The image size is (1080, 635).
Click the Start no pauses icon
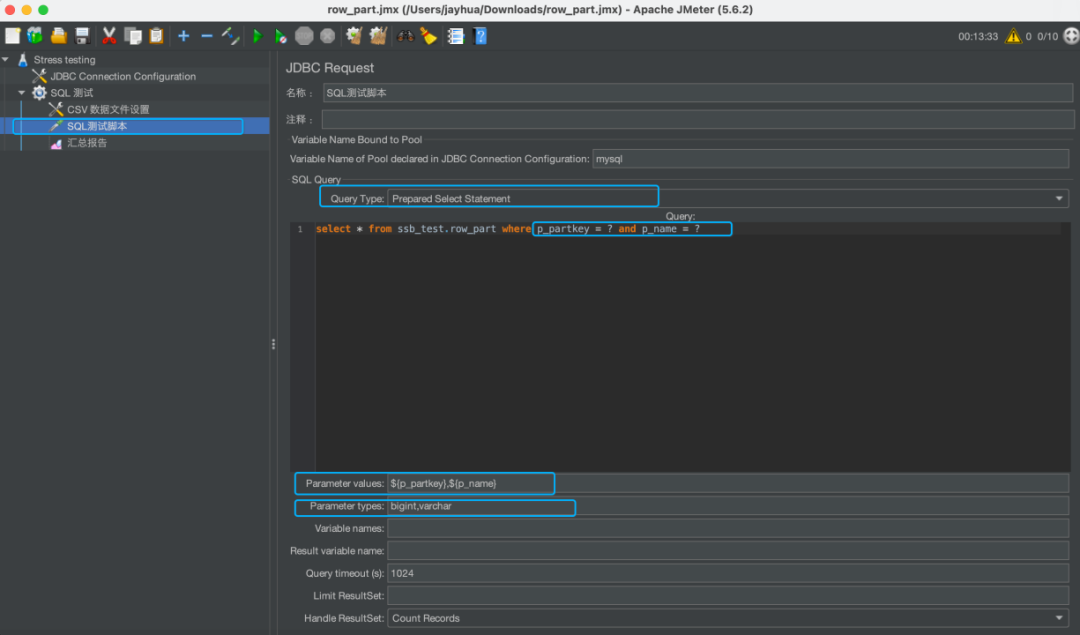coord(281,36)
